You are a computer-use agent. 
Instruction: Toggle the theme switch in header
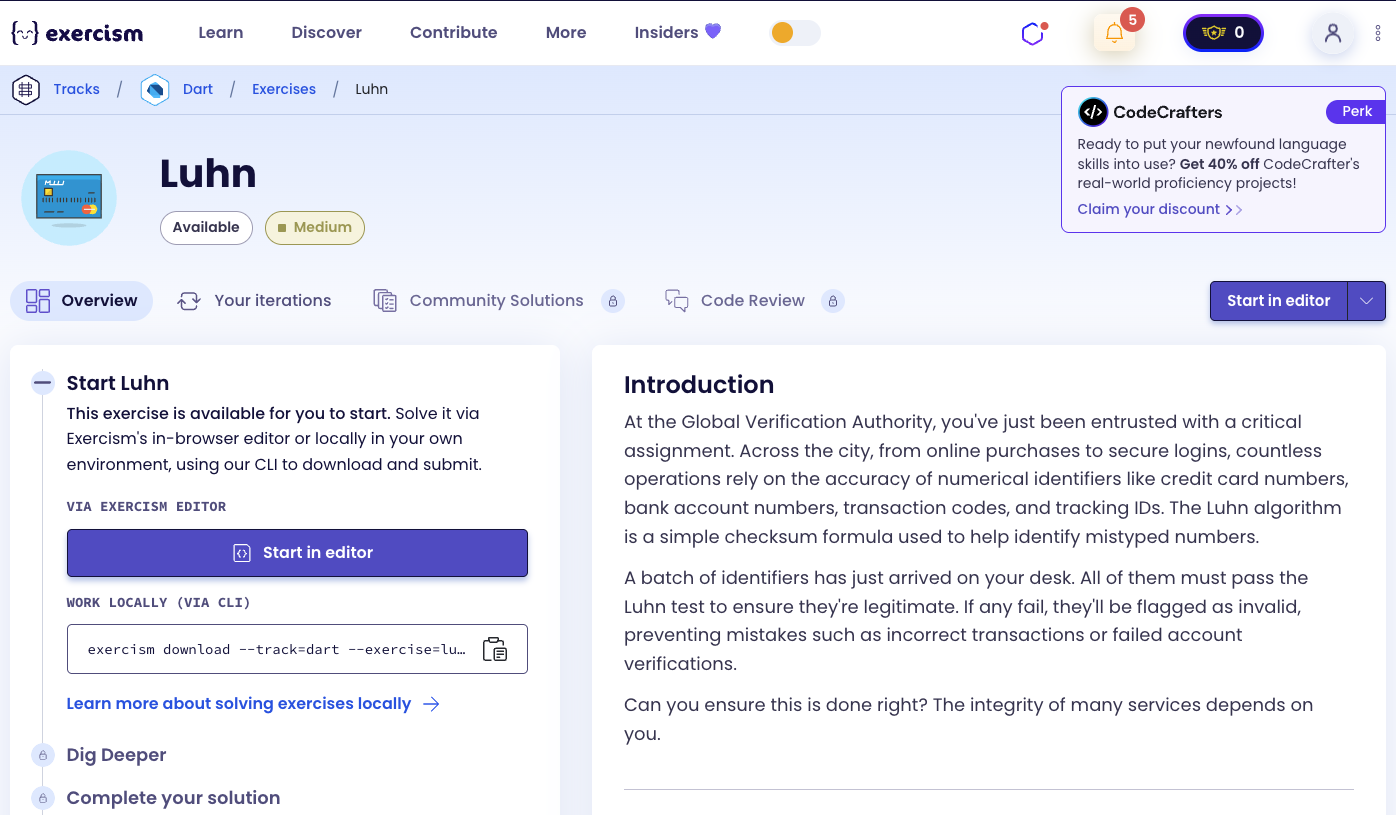point(795,33)
